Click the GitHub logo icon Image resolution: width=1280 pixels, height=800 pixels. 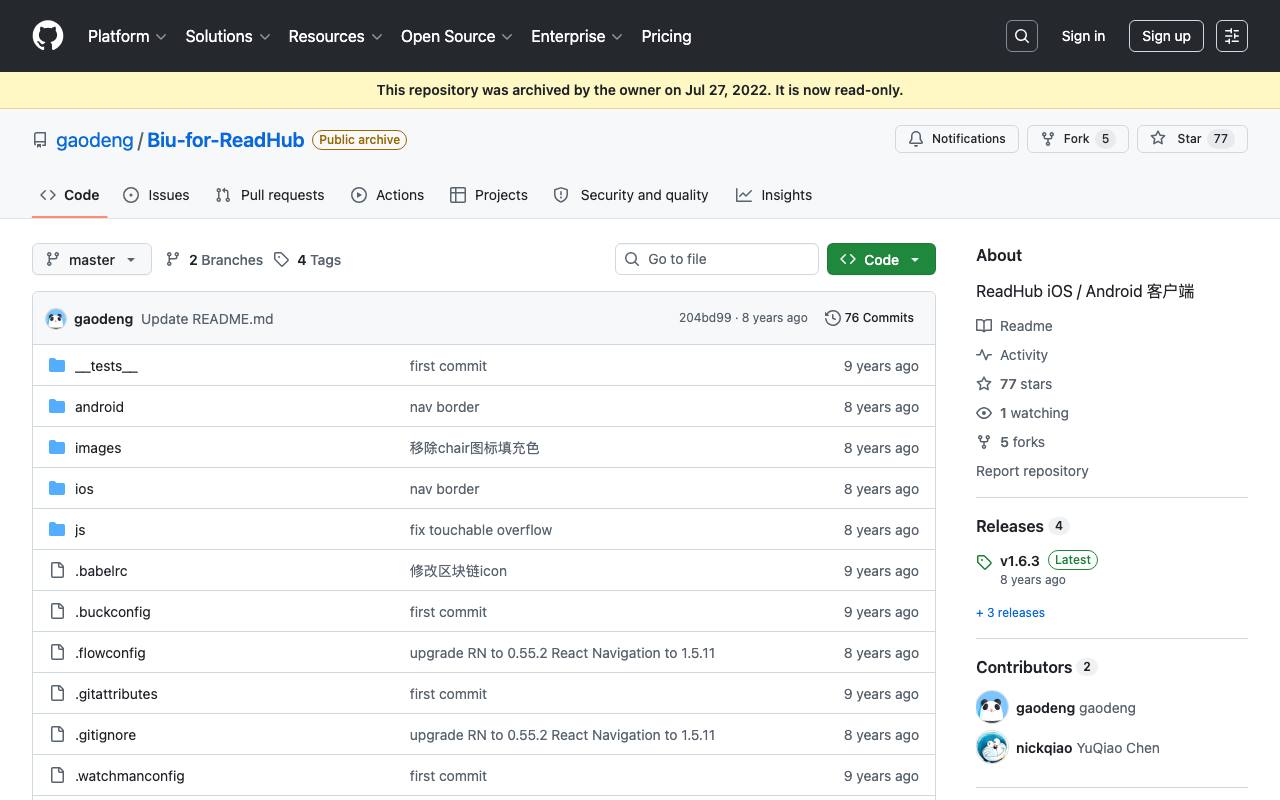(x=48, y=36)
